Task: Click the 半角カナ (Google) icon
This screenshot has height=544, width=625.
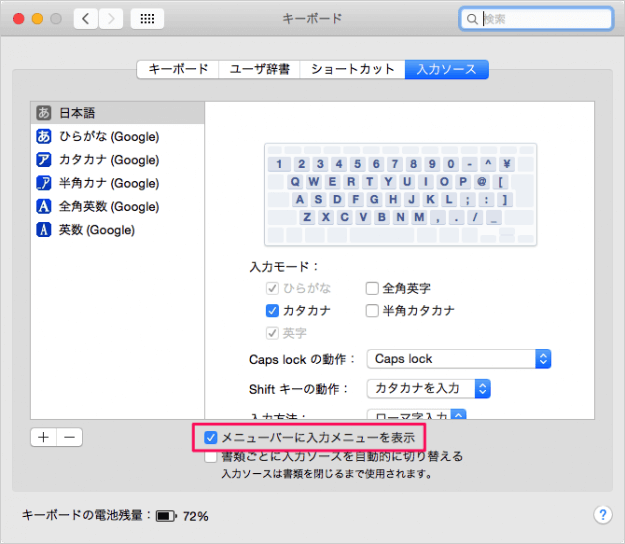Action: click(44, 183)
